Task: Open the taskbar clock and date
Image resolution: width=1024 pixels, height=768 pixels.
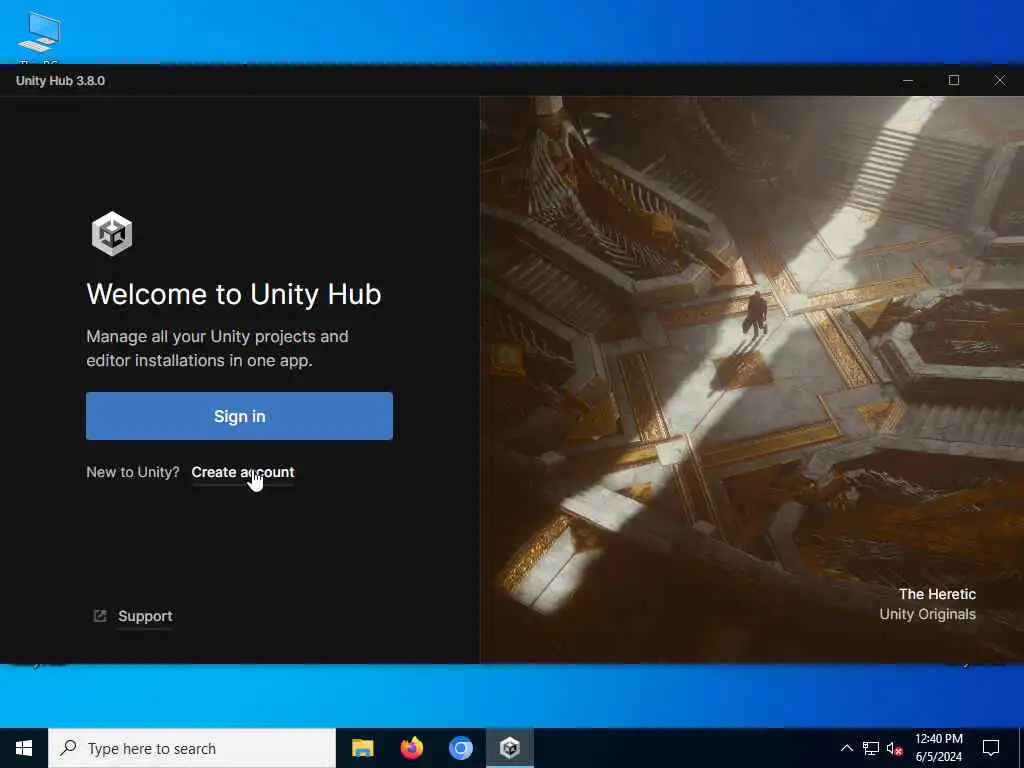Action: 938,748
